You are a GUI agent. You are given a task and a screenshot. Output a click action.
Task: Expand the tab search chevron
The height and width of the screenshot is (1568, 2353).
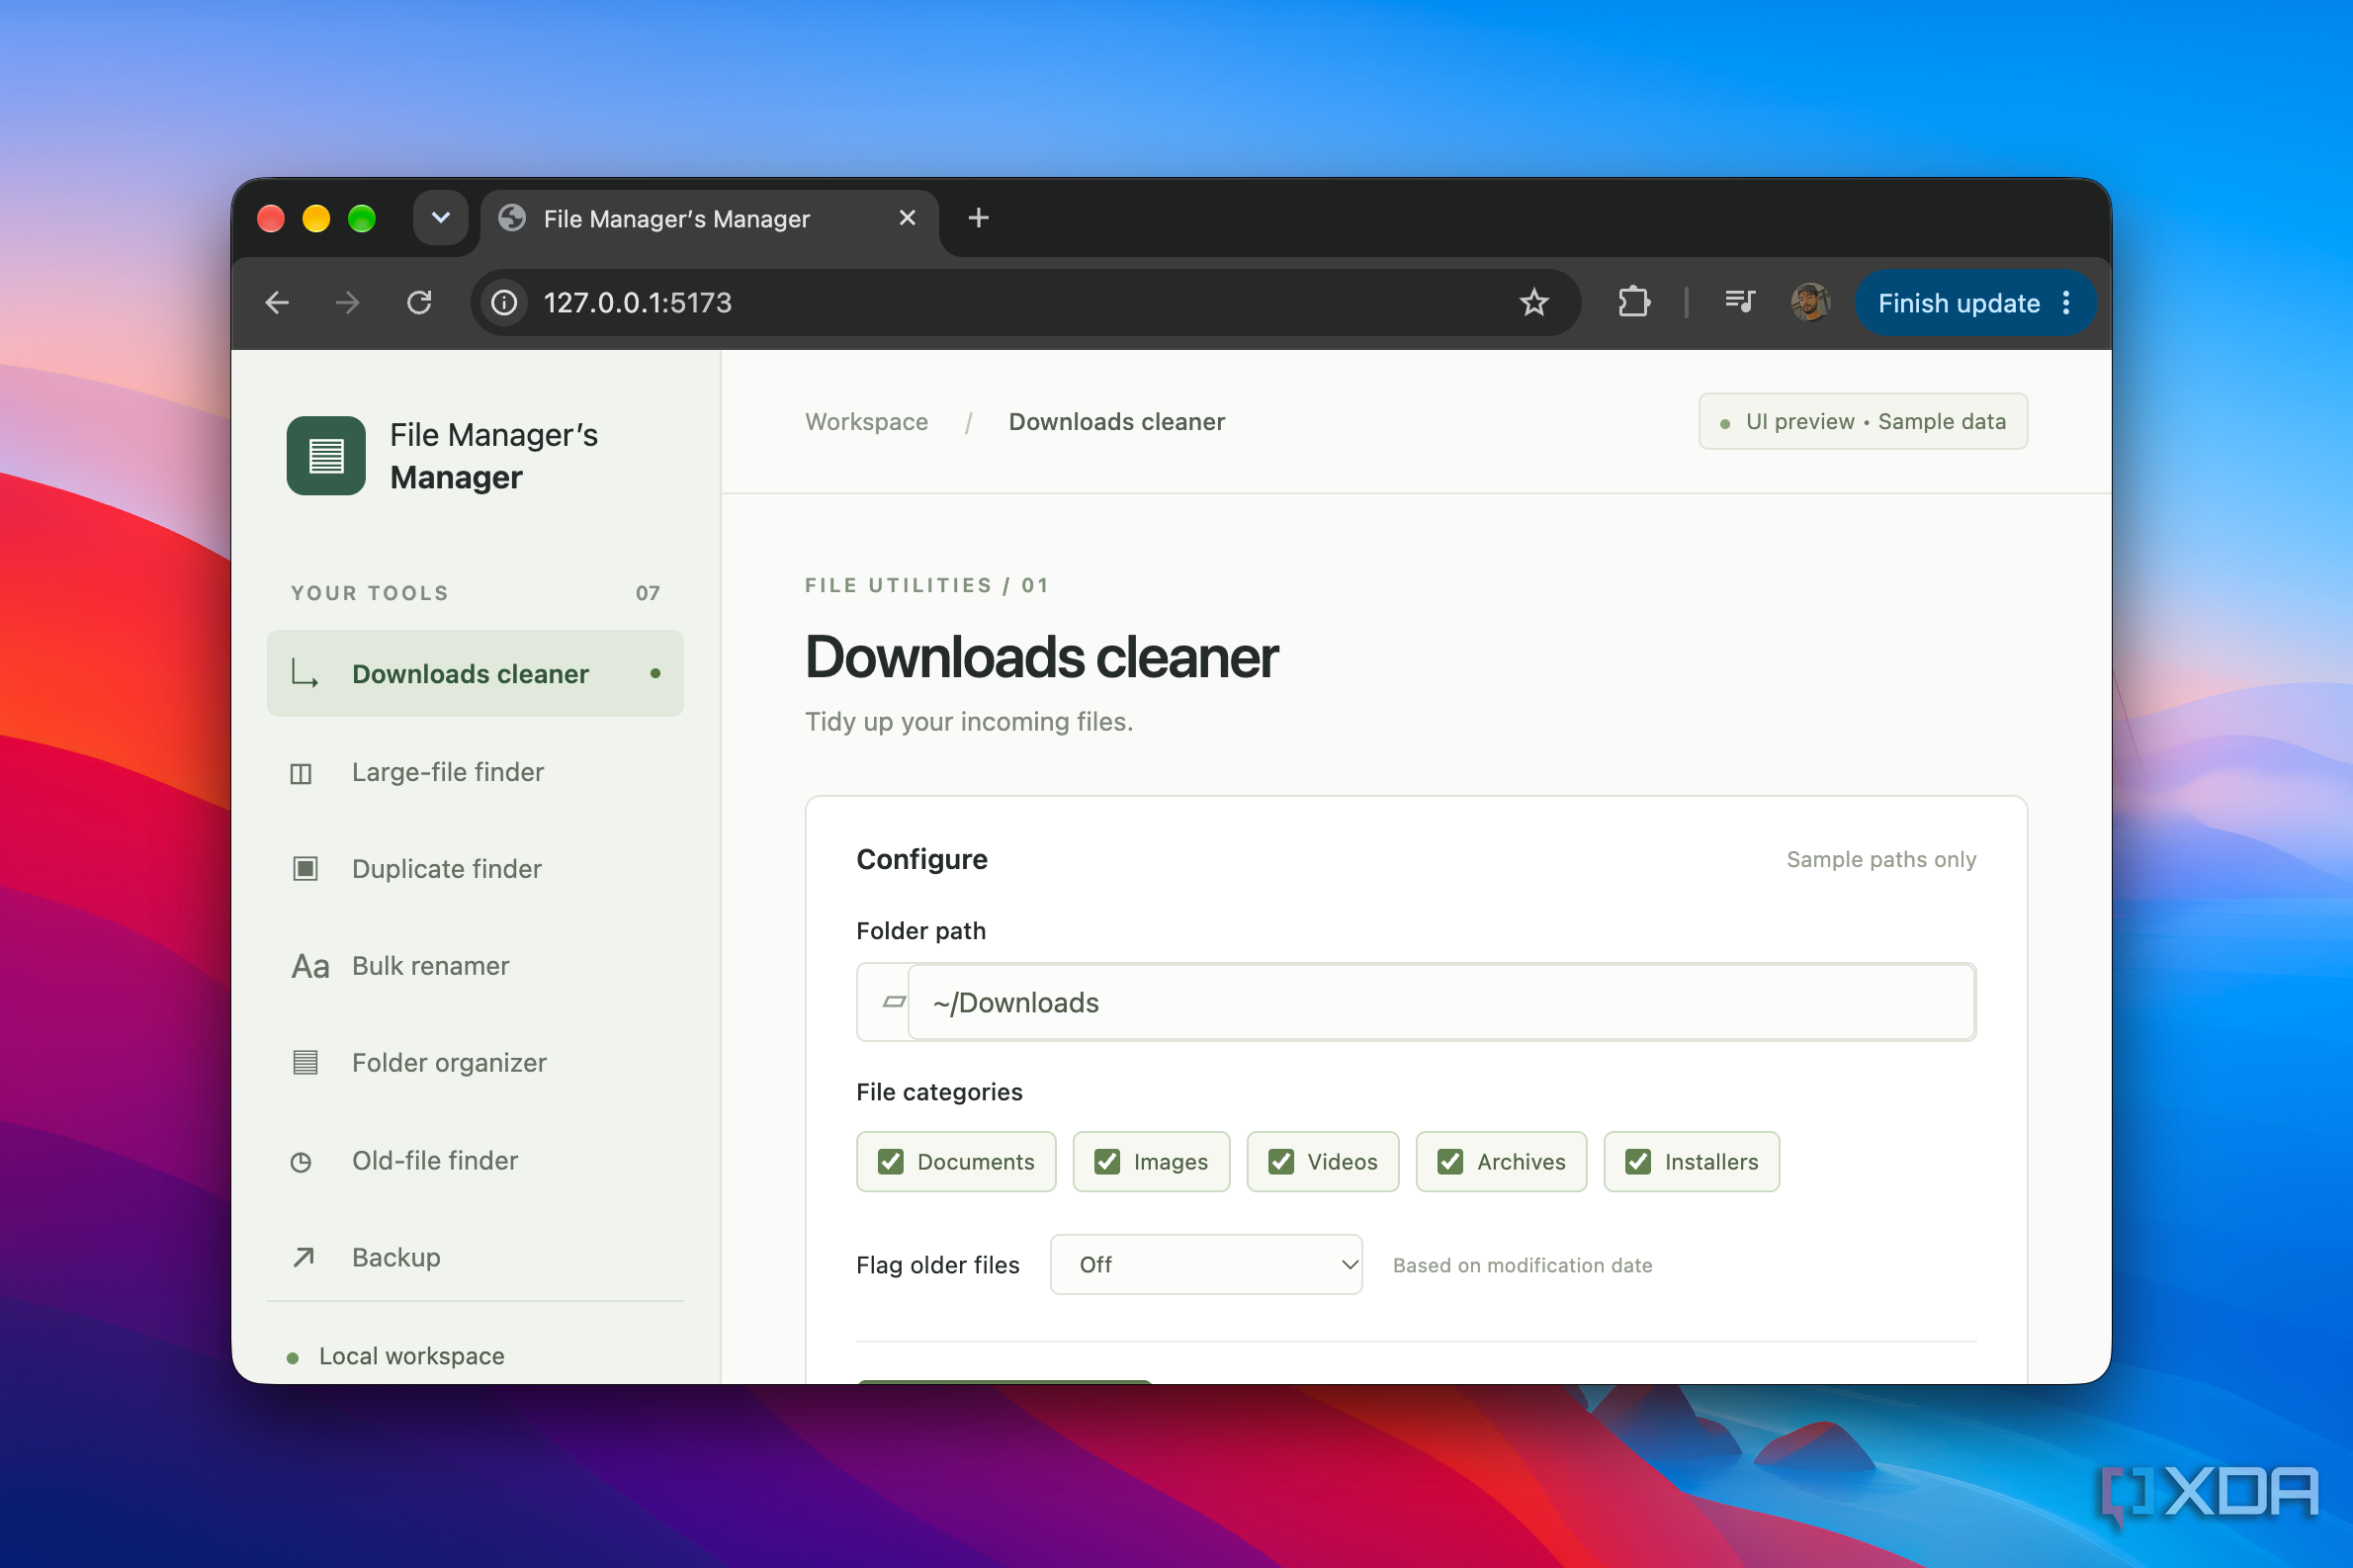pyautogui.click(x=441, y=218)
